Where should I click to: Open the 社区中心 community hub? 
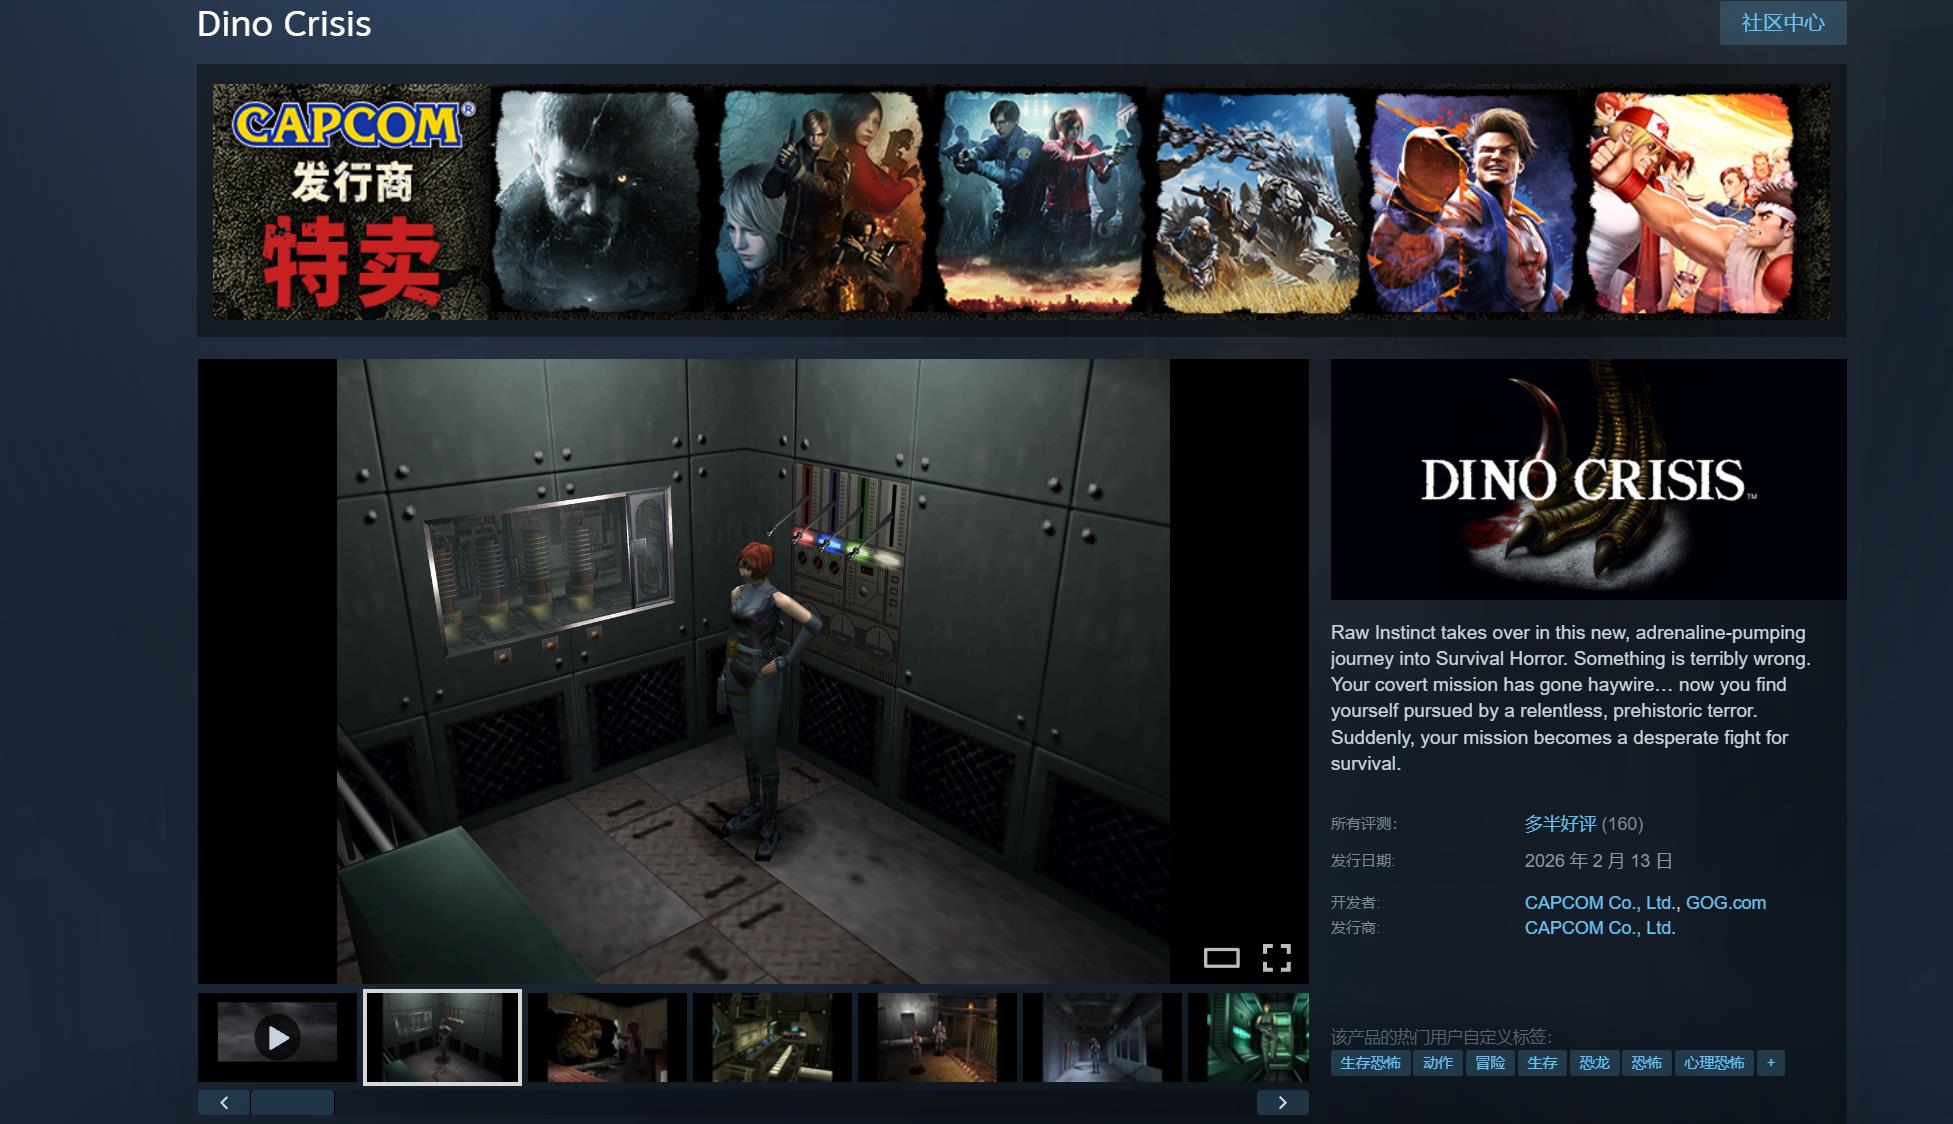point(1782,23)
